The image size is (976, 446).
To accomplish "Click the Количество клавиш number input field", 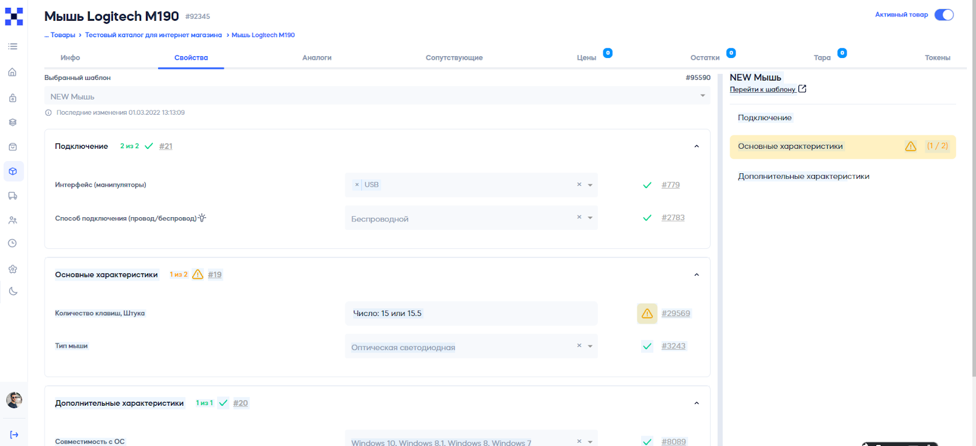I will pyautogui.click(x=471, y=314).
